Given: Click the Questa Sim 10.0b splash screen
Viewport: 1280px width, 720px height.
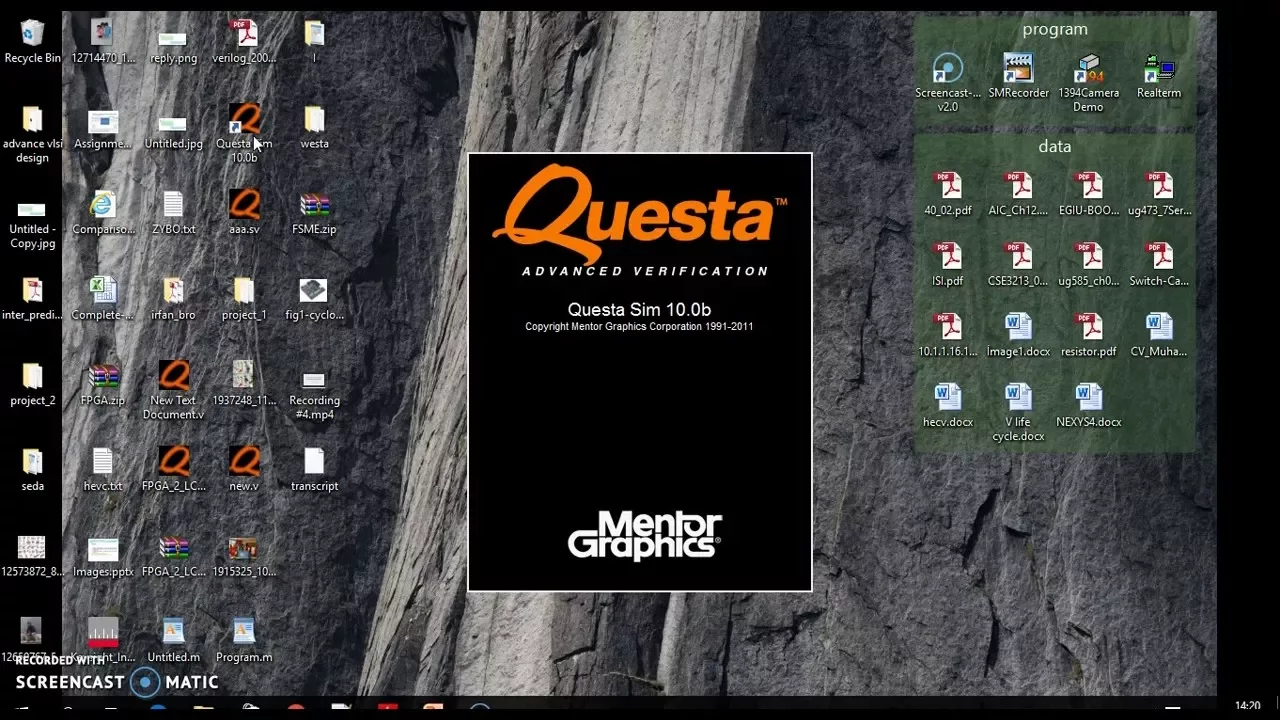Looking at the screenshot, I should 640,372.
